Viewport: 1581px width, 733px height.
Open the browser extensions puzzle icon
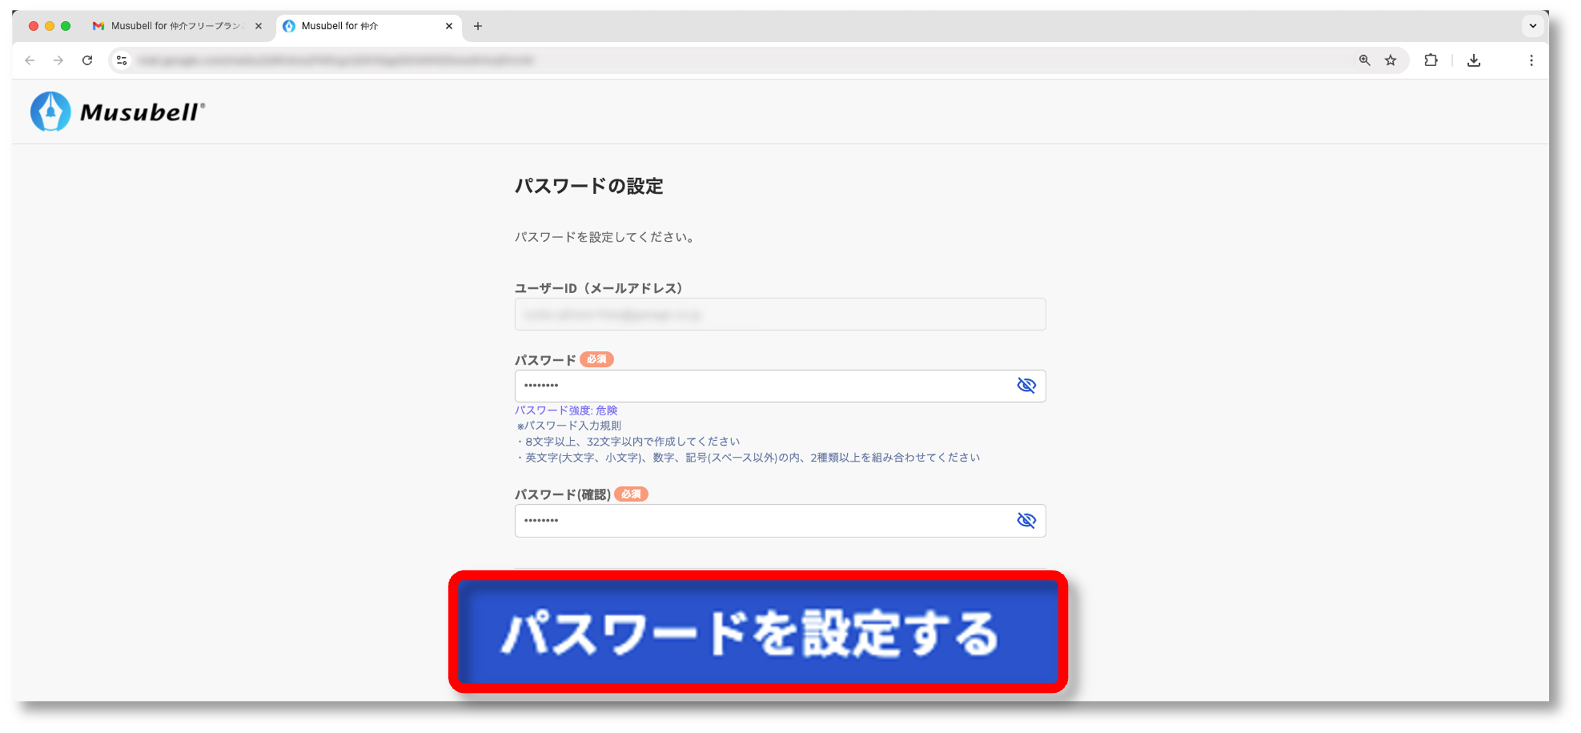click(x=1431, y=60)
